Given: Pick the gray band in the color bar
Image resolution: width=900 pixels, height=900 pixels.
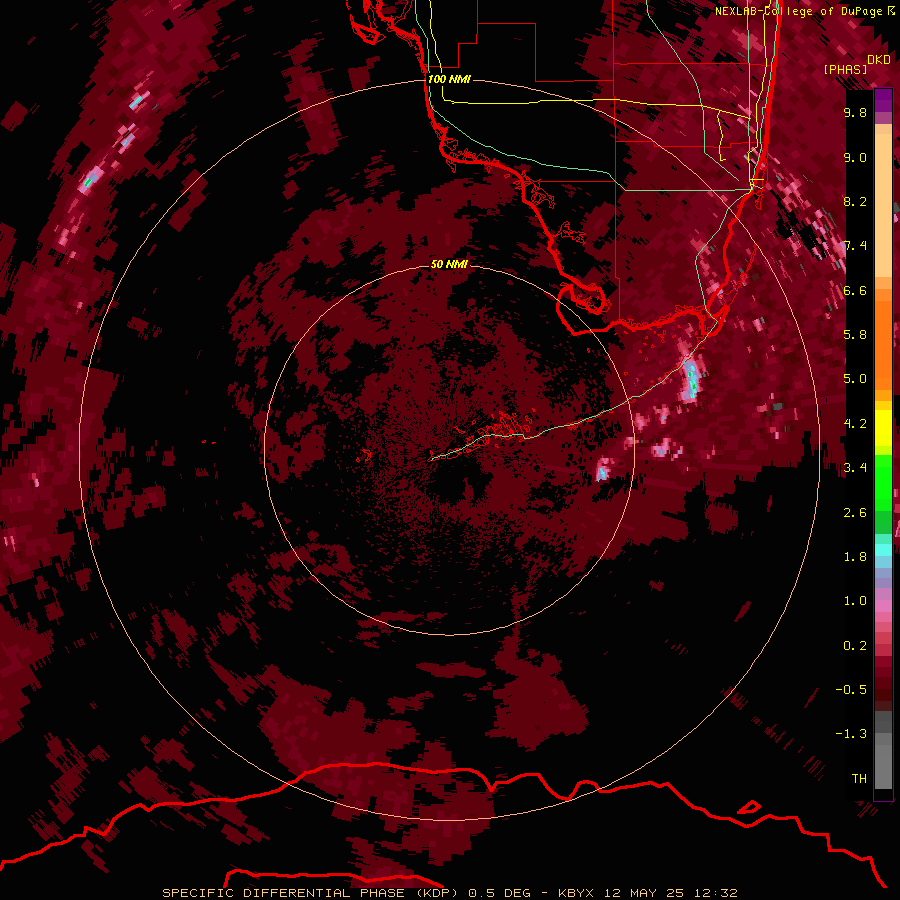Looking at the screenshot, I should click(883, 751).
